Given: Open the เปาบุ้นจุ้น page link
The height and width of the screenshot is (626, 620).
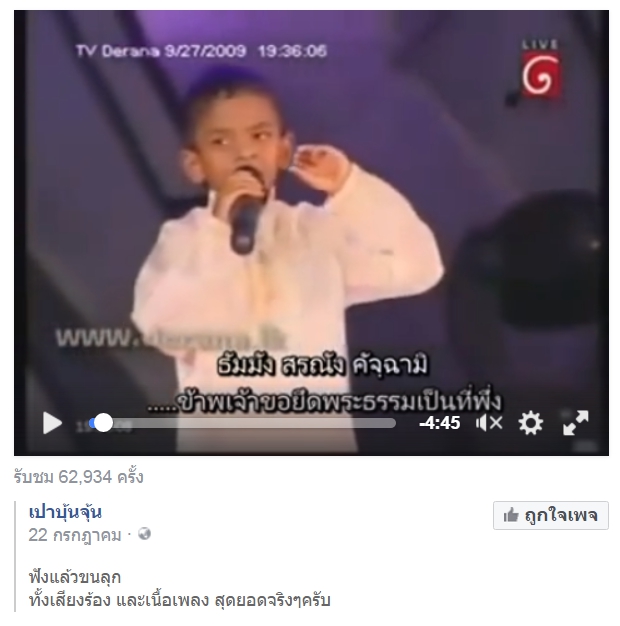Looking at the screenshot, I should tap(65, 512).
